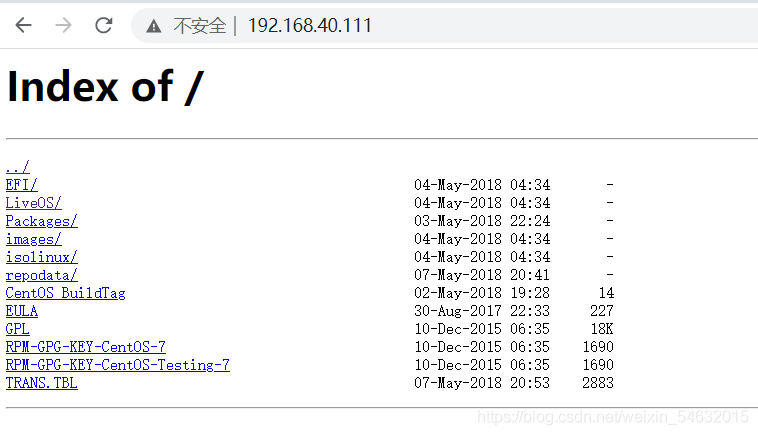The image size is (758, 435).
Task: Open the RPM-GPG-KEY-CentOS-Testing-7 file link
Action: (x=117, y=365)
